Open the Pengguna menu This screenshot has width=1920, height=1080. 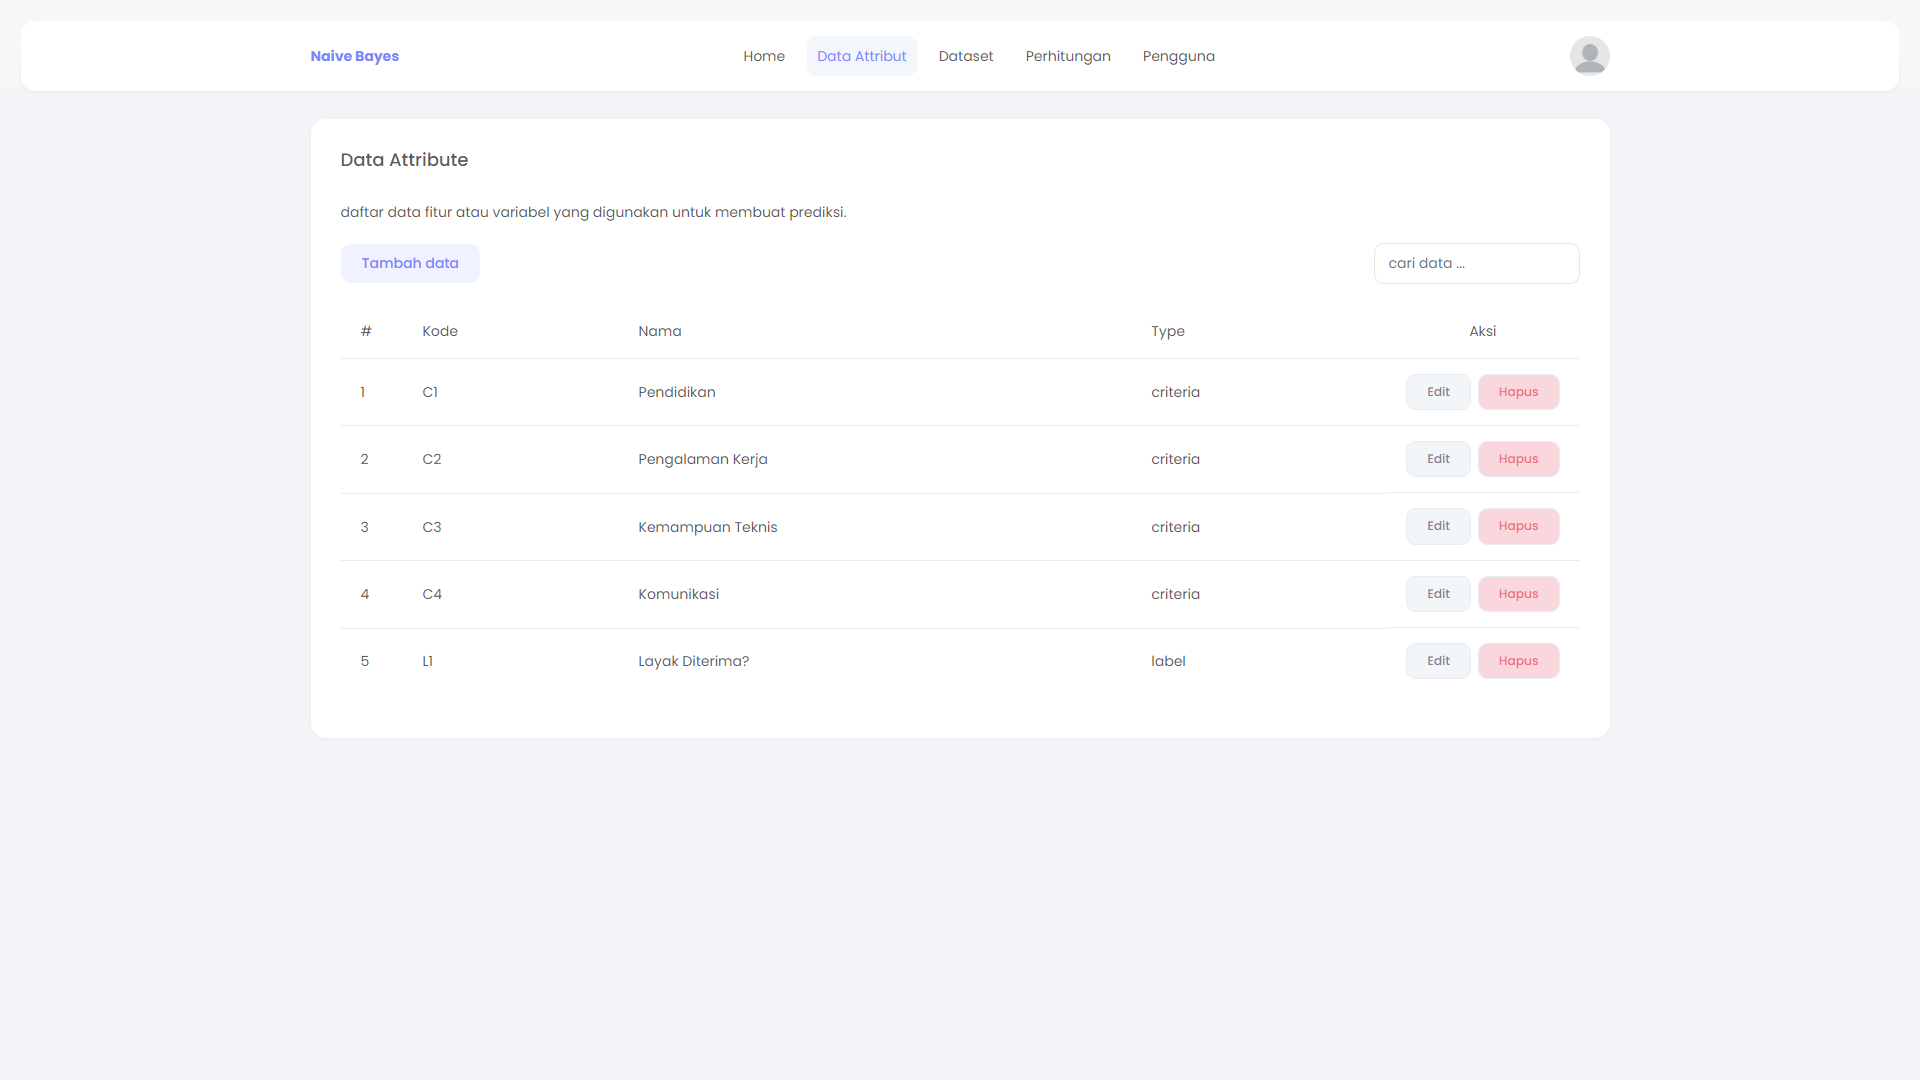coord(1178,56)
